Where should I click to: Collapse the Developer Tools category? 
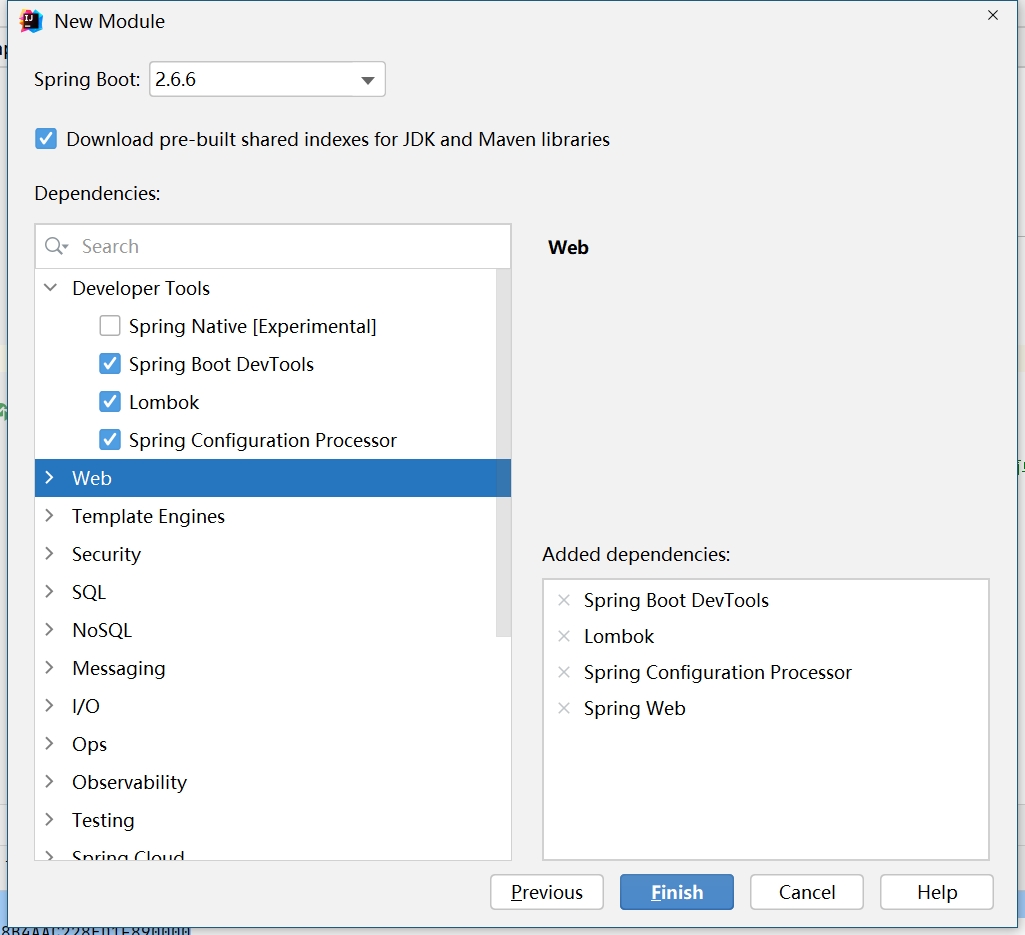pyautogui.click(x=49, y=288)
